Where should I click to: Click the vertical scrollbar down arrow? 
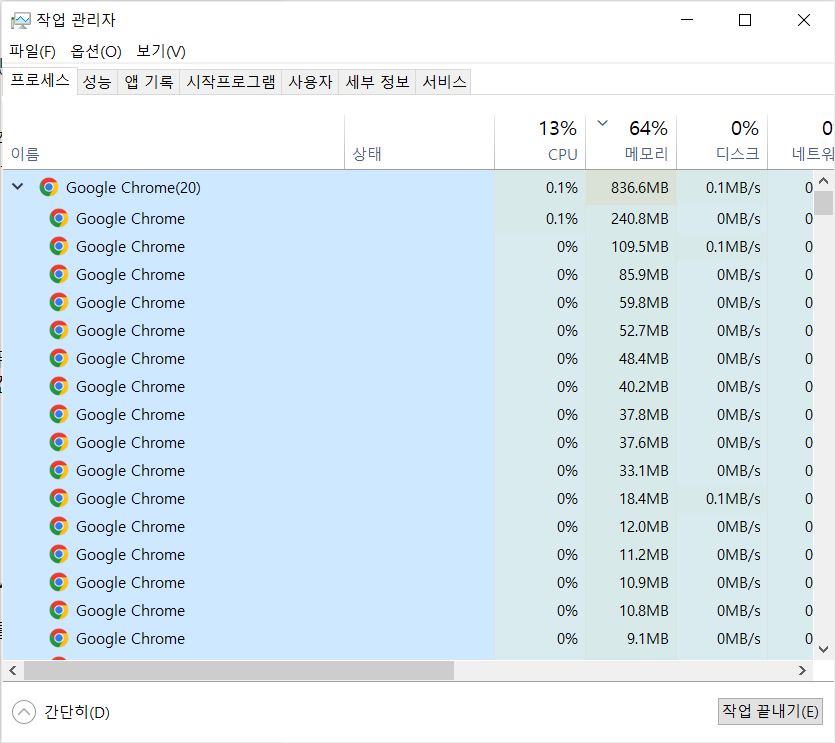coord(823,649)
